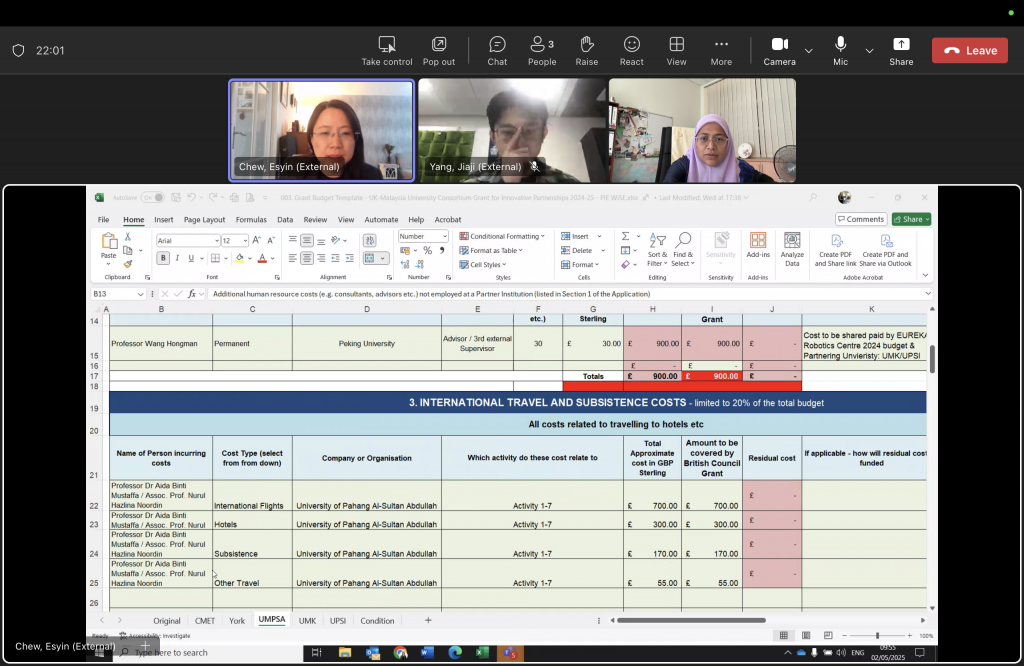Open the React emoji options

(x=632, y=51)
